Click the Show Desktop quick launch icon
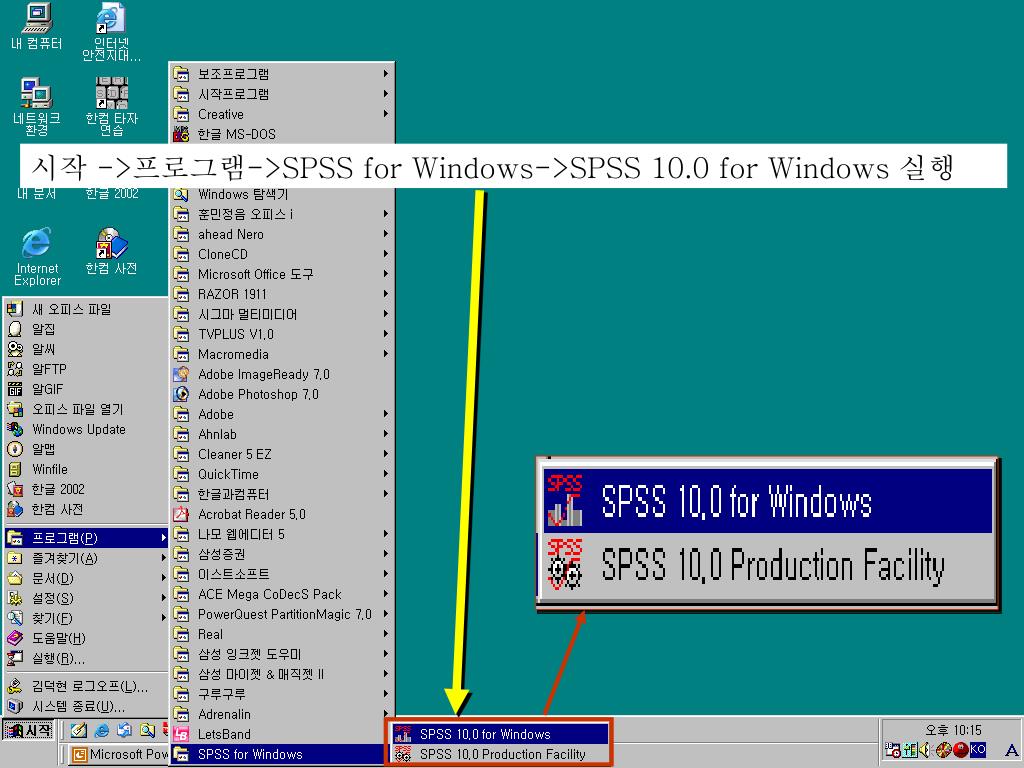Image resolution: width=1024 pixels, height=768 pixels. coord(79,730)
